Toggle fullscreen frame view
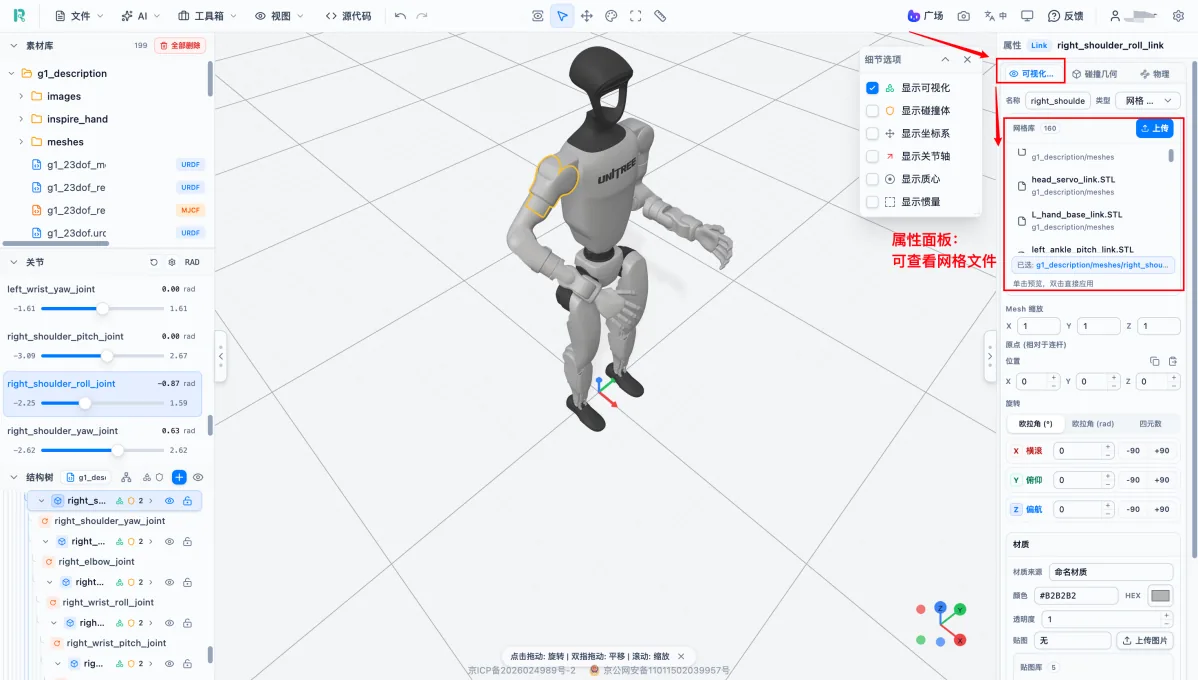Screen dimensions: 1198x680 click(x=636, y=16)
